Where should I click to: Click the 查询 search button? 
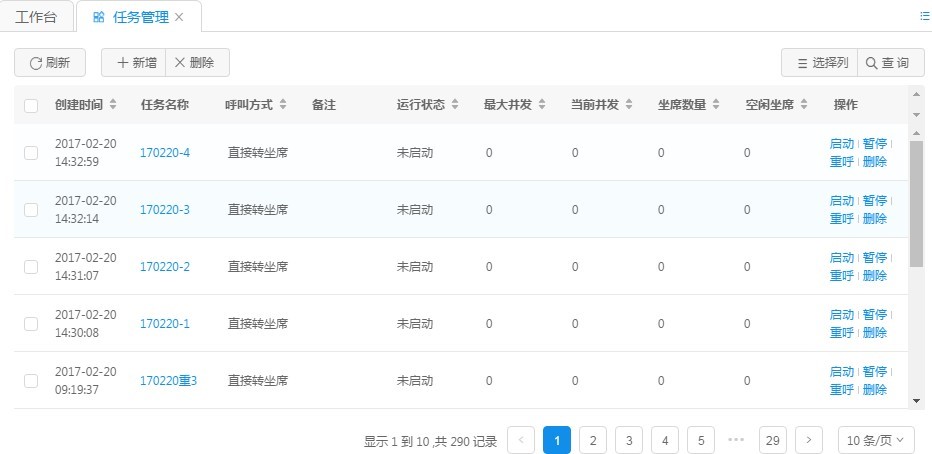[x=887, y=63]
